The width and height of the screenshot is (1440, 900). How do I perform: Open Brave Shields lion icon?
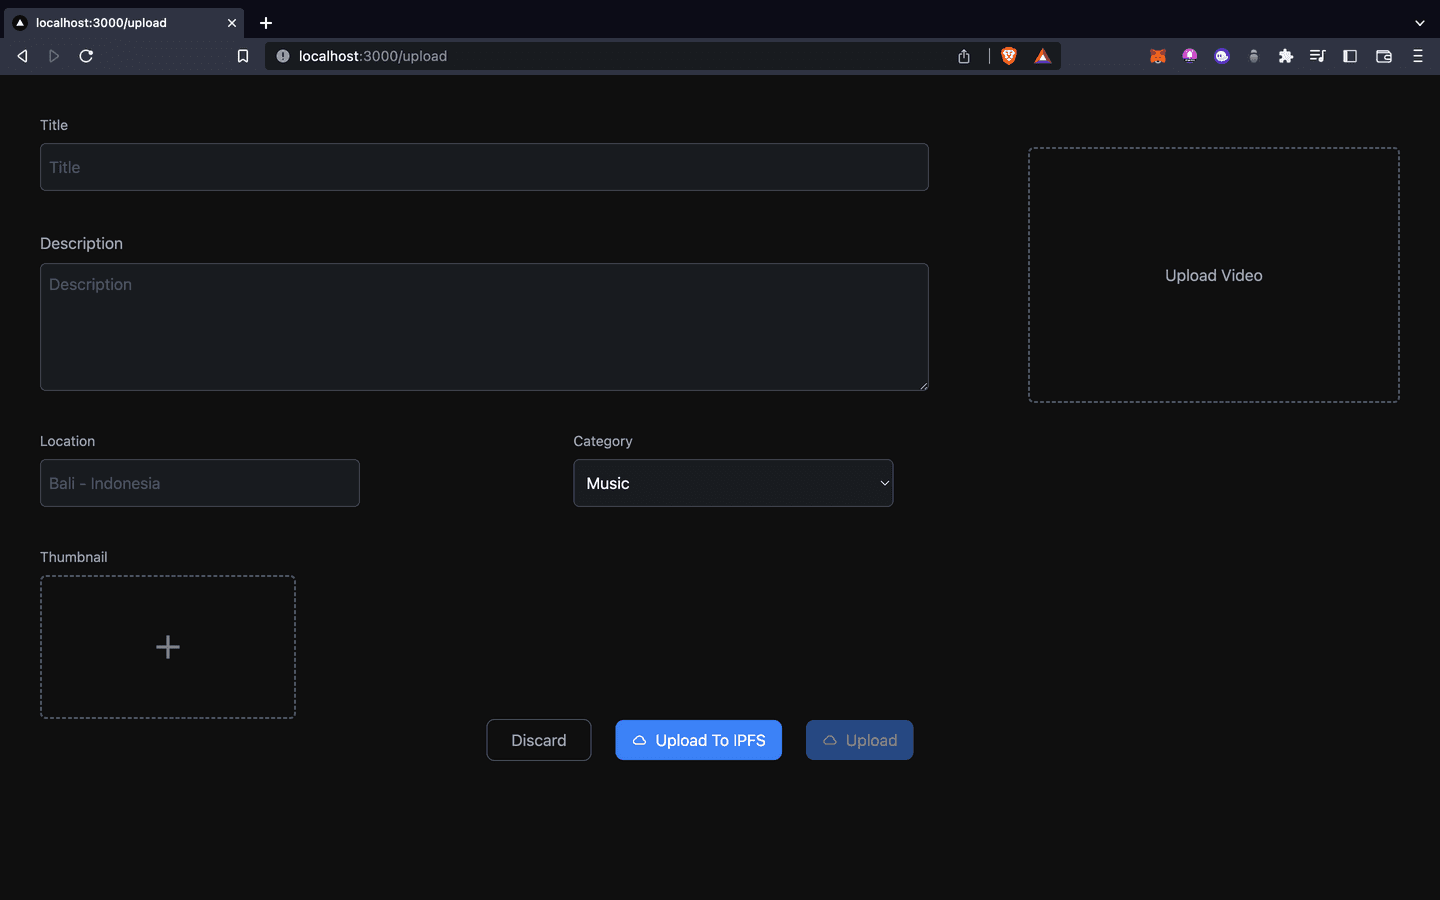click(1009, 56)
